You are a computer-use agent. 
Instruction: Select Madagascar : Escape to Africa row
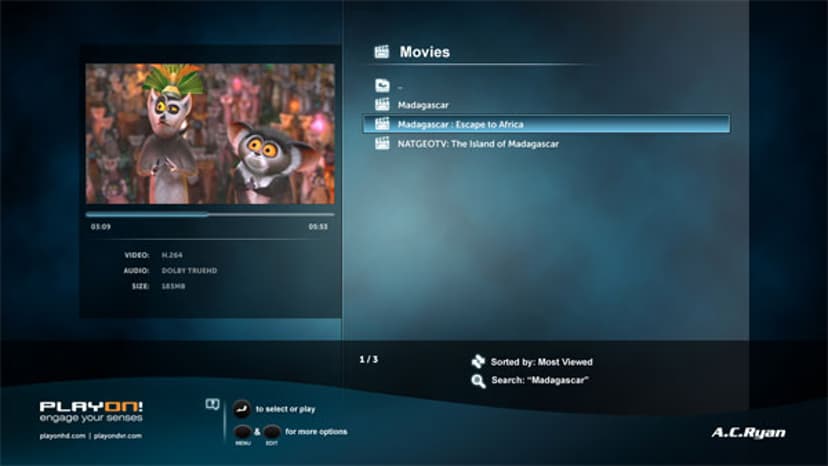(547, 124)
